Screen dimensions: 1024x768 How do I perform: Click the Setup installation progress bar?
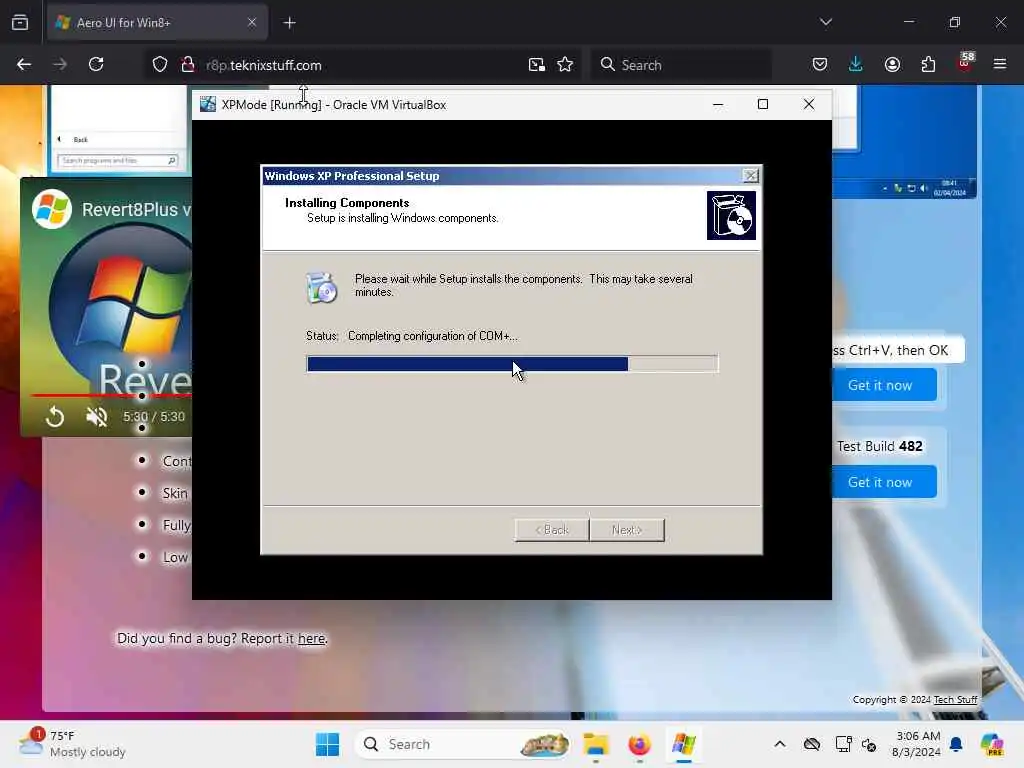[x=513, y=364]
